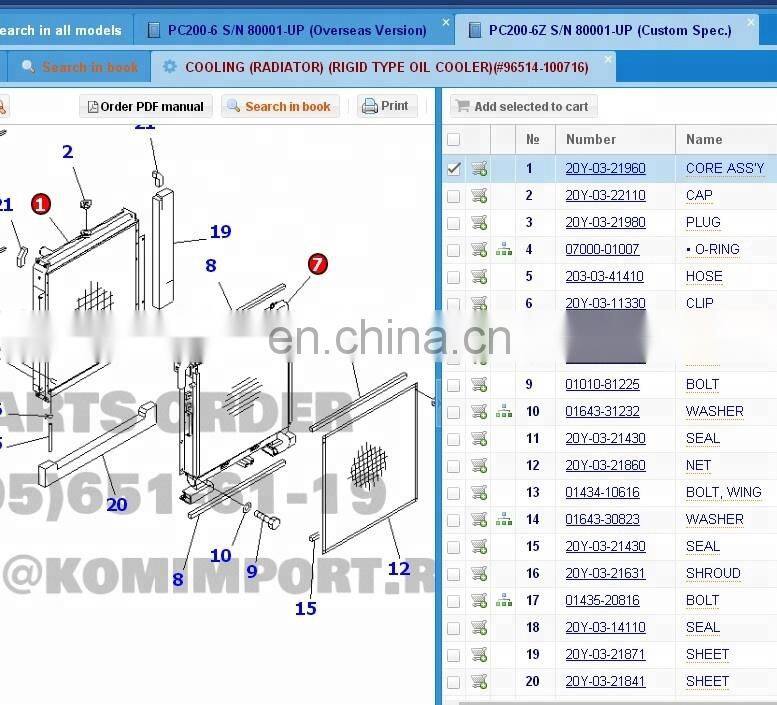Toggle select-all checkbox in table header

[x=453, y=140]
